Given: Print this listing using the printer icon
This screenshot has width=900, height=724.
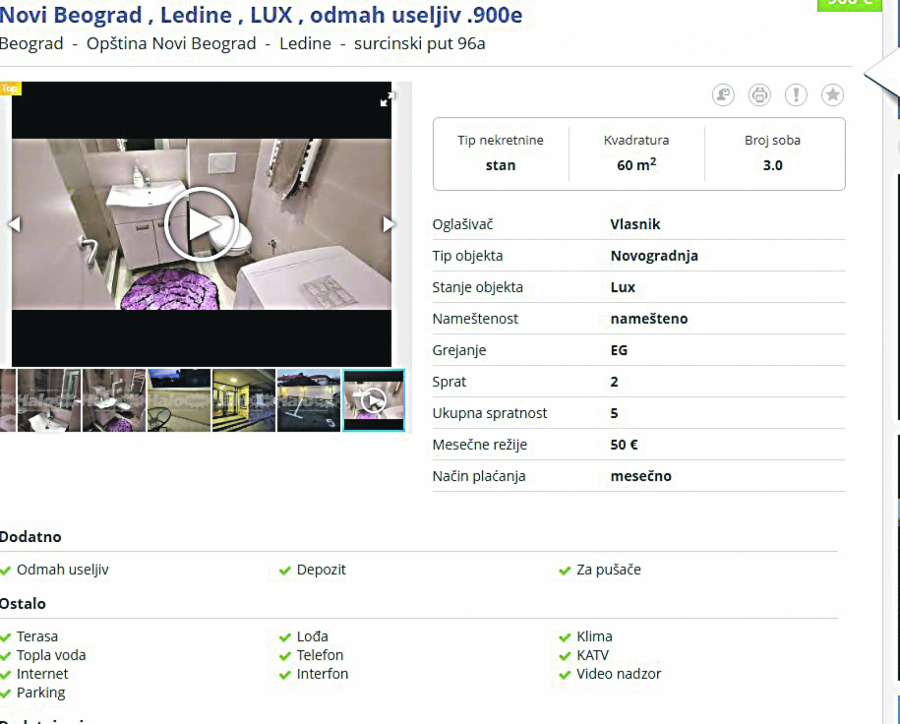Looking at the screenshot, I should 760,95.
